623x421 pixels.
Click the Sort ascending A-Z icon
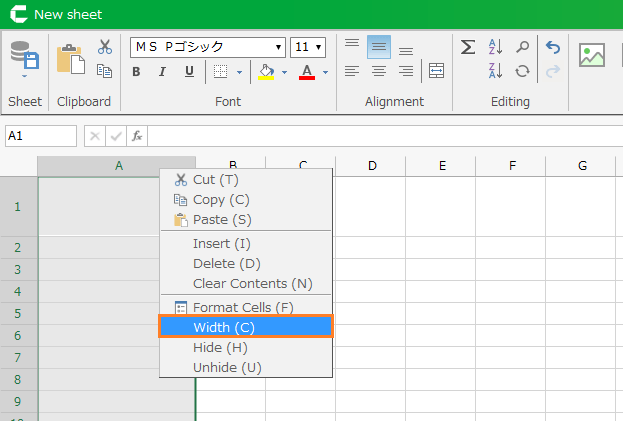pyautogui.click(x=495, y=47)
